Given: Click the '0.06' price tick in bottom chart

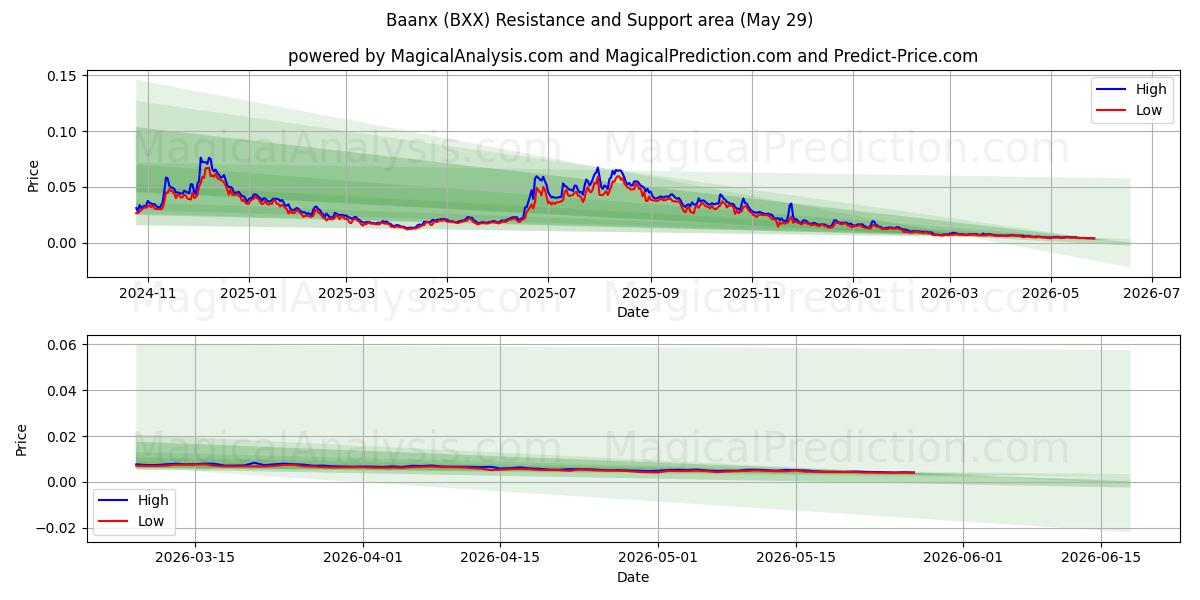Looking at the screenshot, I should 64,345.
